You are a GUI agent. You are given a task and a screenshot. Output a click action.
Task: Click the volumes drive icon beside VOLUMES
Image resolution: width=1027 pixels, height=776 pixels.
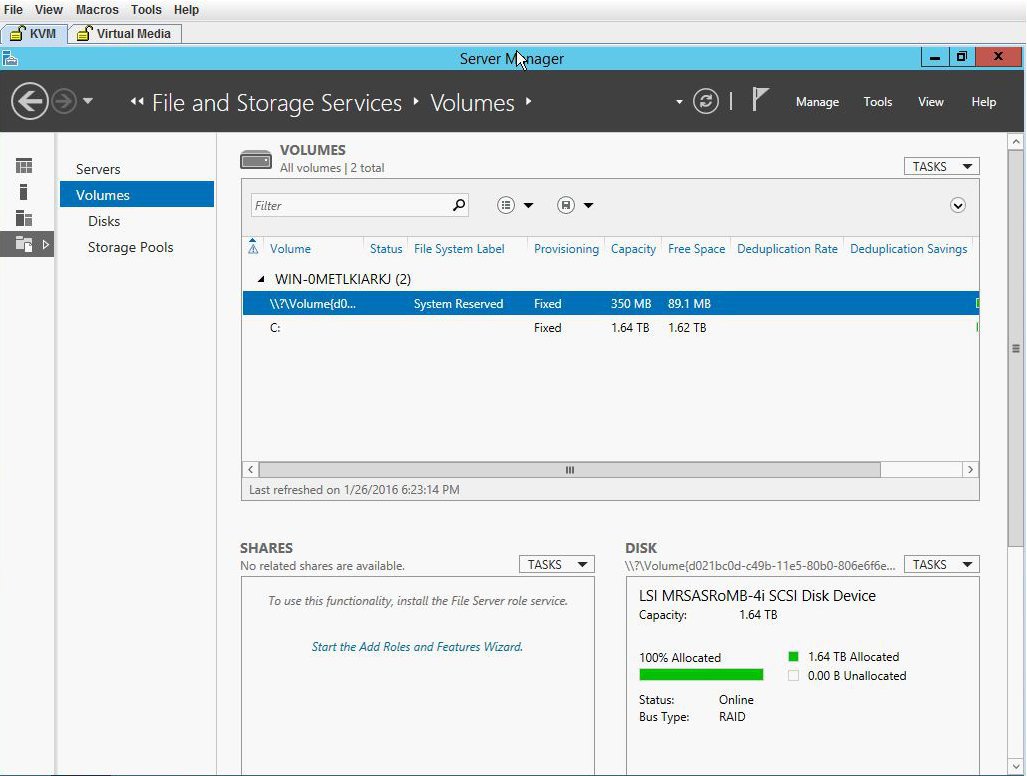(x=256, y=160)
